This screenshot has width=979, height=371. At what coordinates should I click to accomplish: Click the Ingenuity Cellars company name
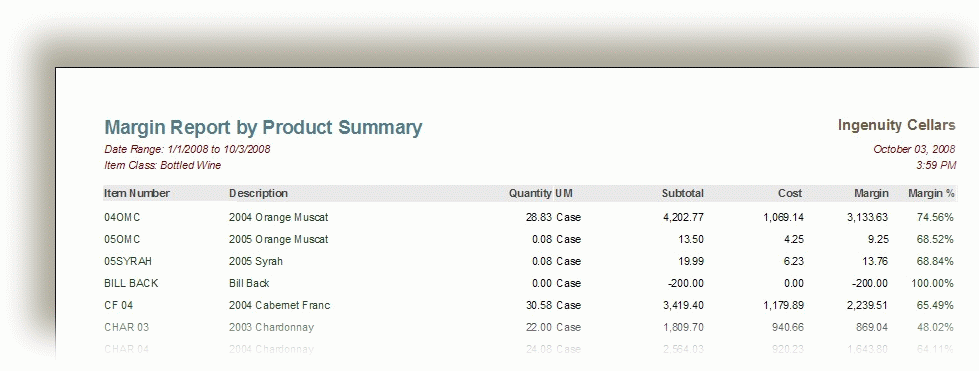click(x=897, y=126)
